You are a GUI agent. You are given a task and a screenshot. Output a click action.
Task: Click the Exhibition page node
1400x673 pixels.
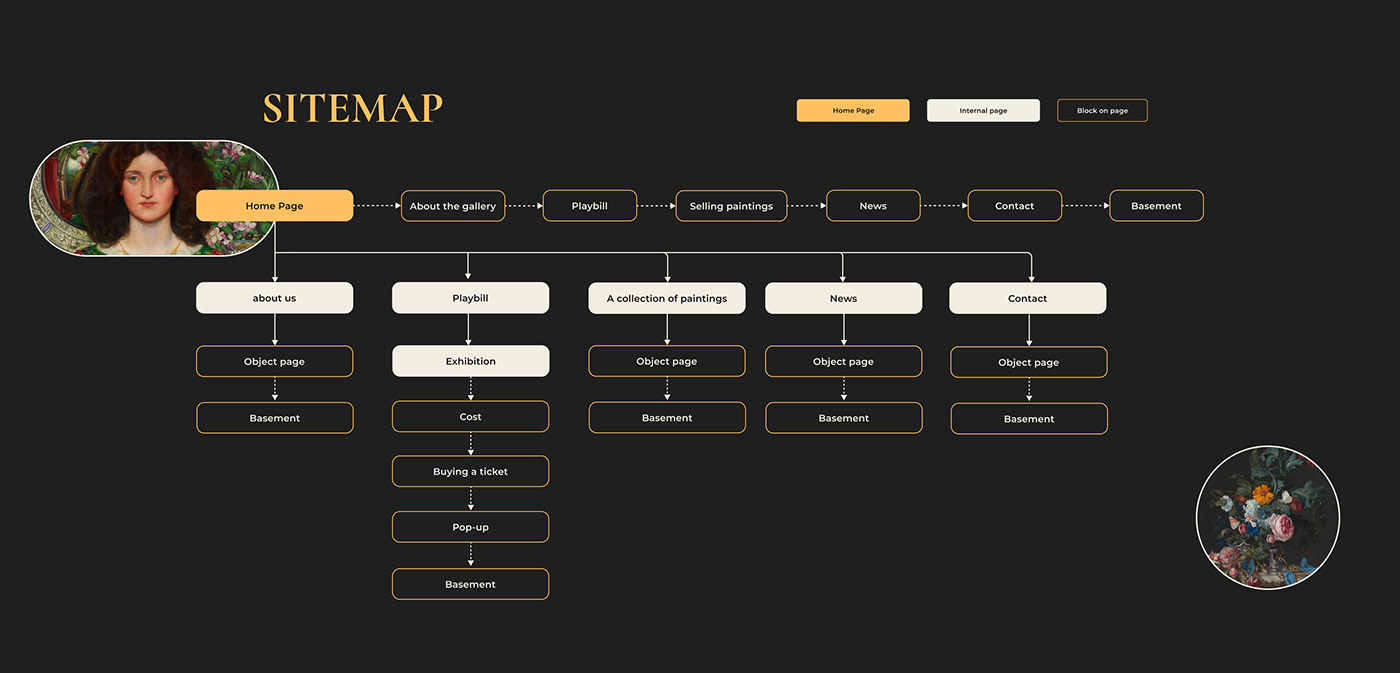(470, 361)
